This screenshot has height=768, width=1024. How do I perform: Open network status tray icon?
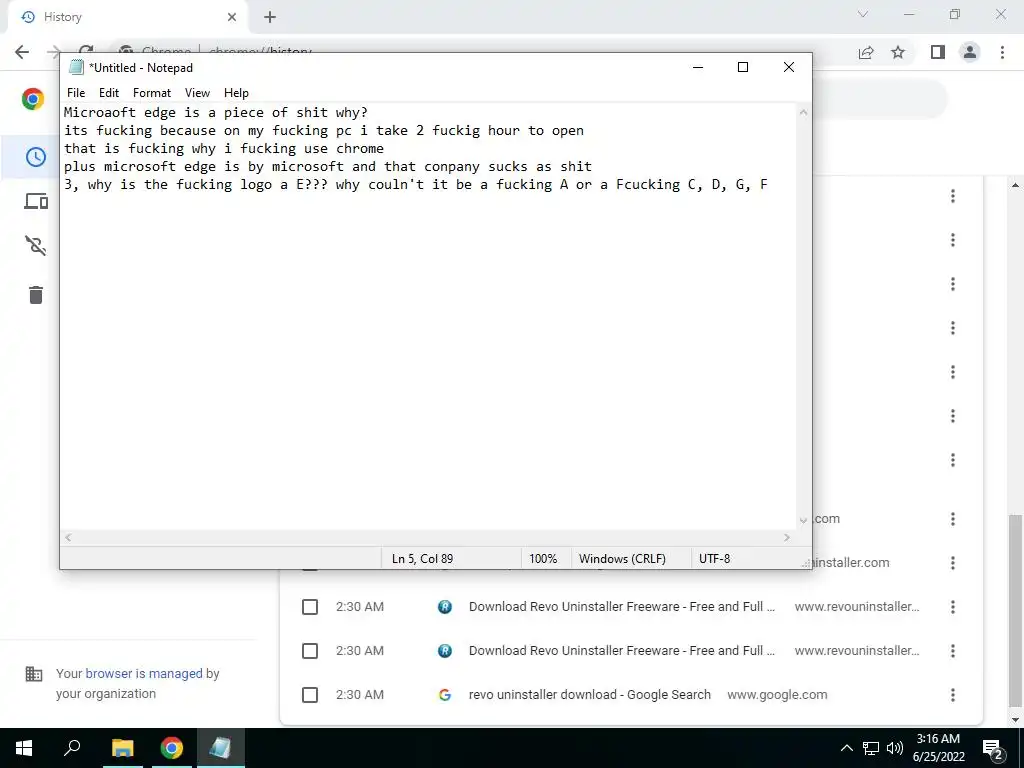(x=871, y=748)
